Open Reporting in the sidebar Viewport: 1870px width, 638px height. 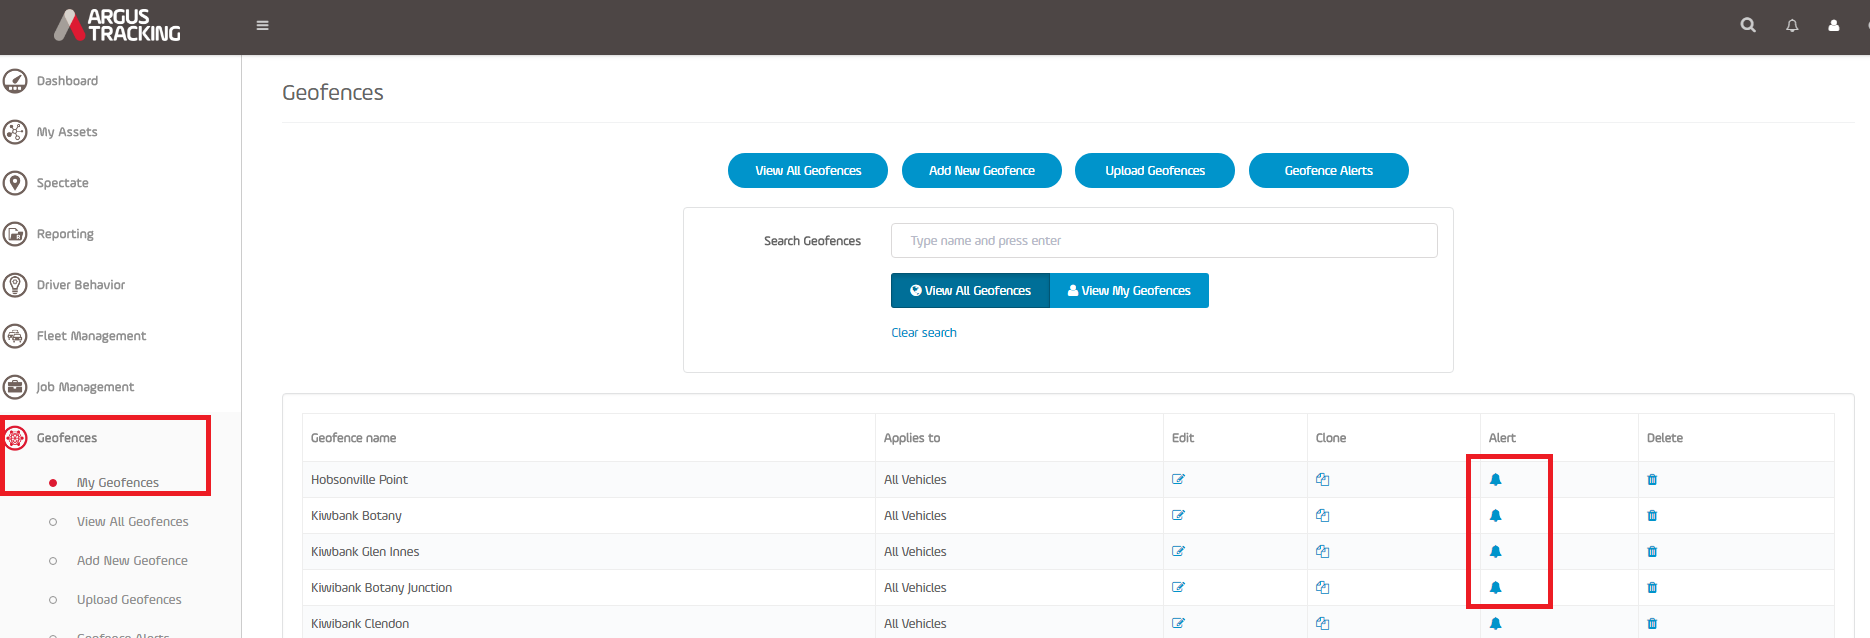65,234
